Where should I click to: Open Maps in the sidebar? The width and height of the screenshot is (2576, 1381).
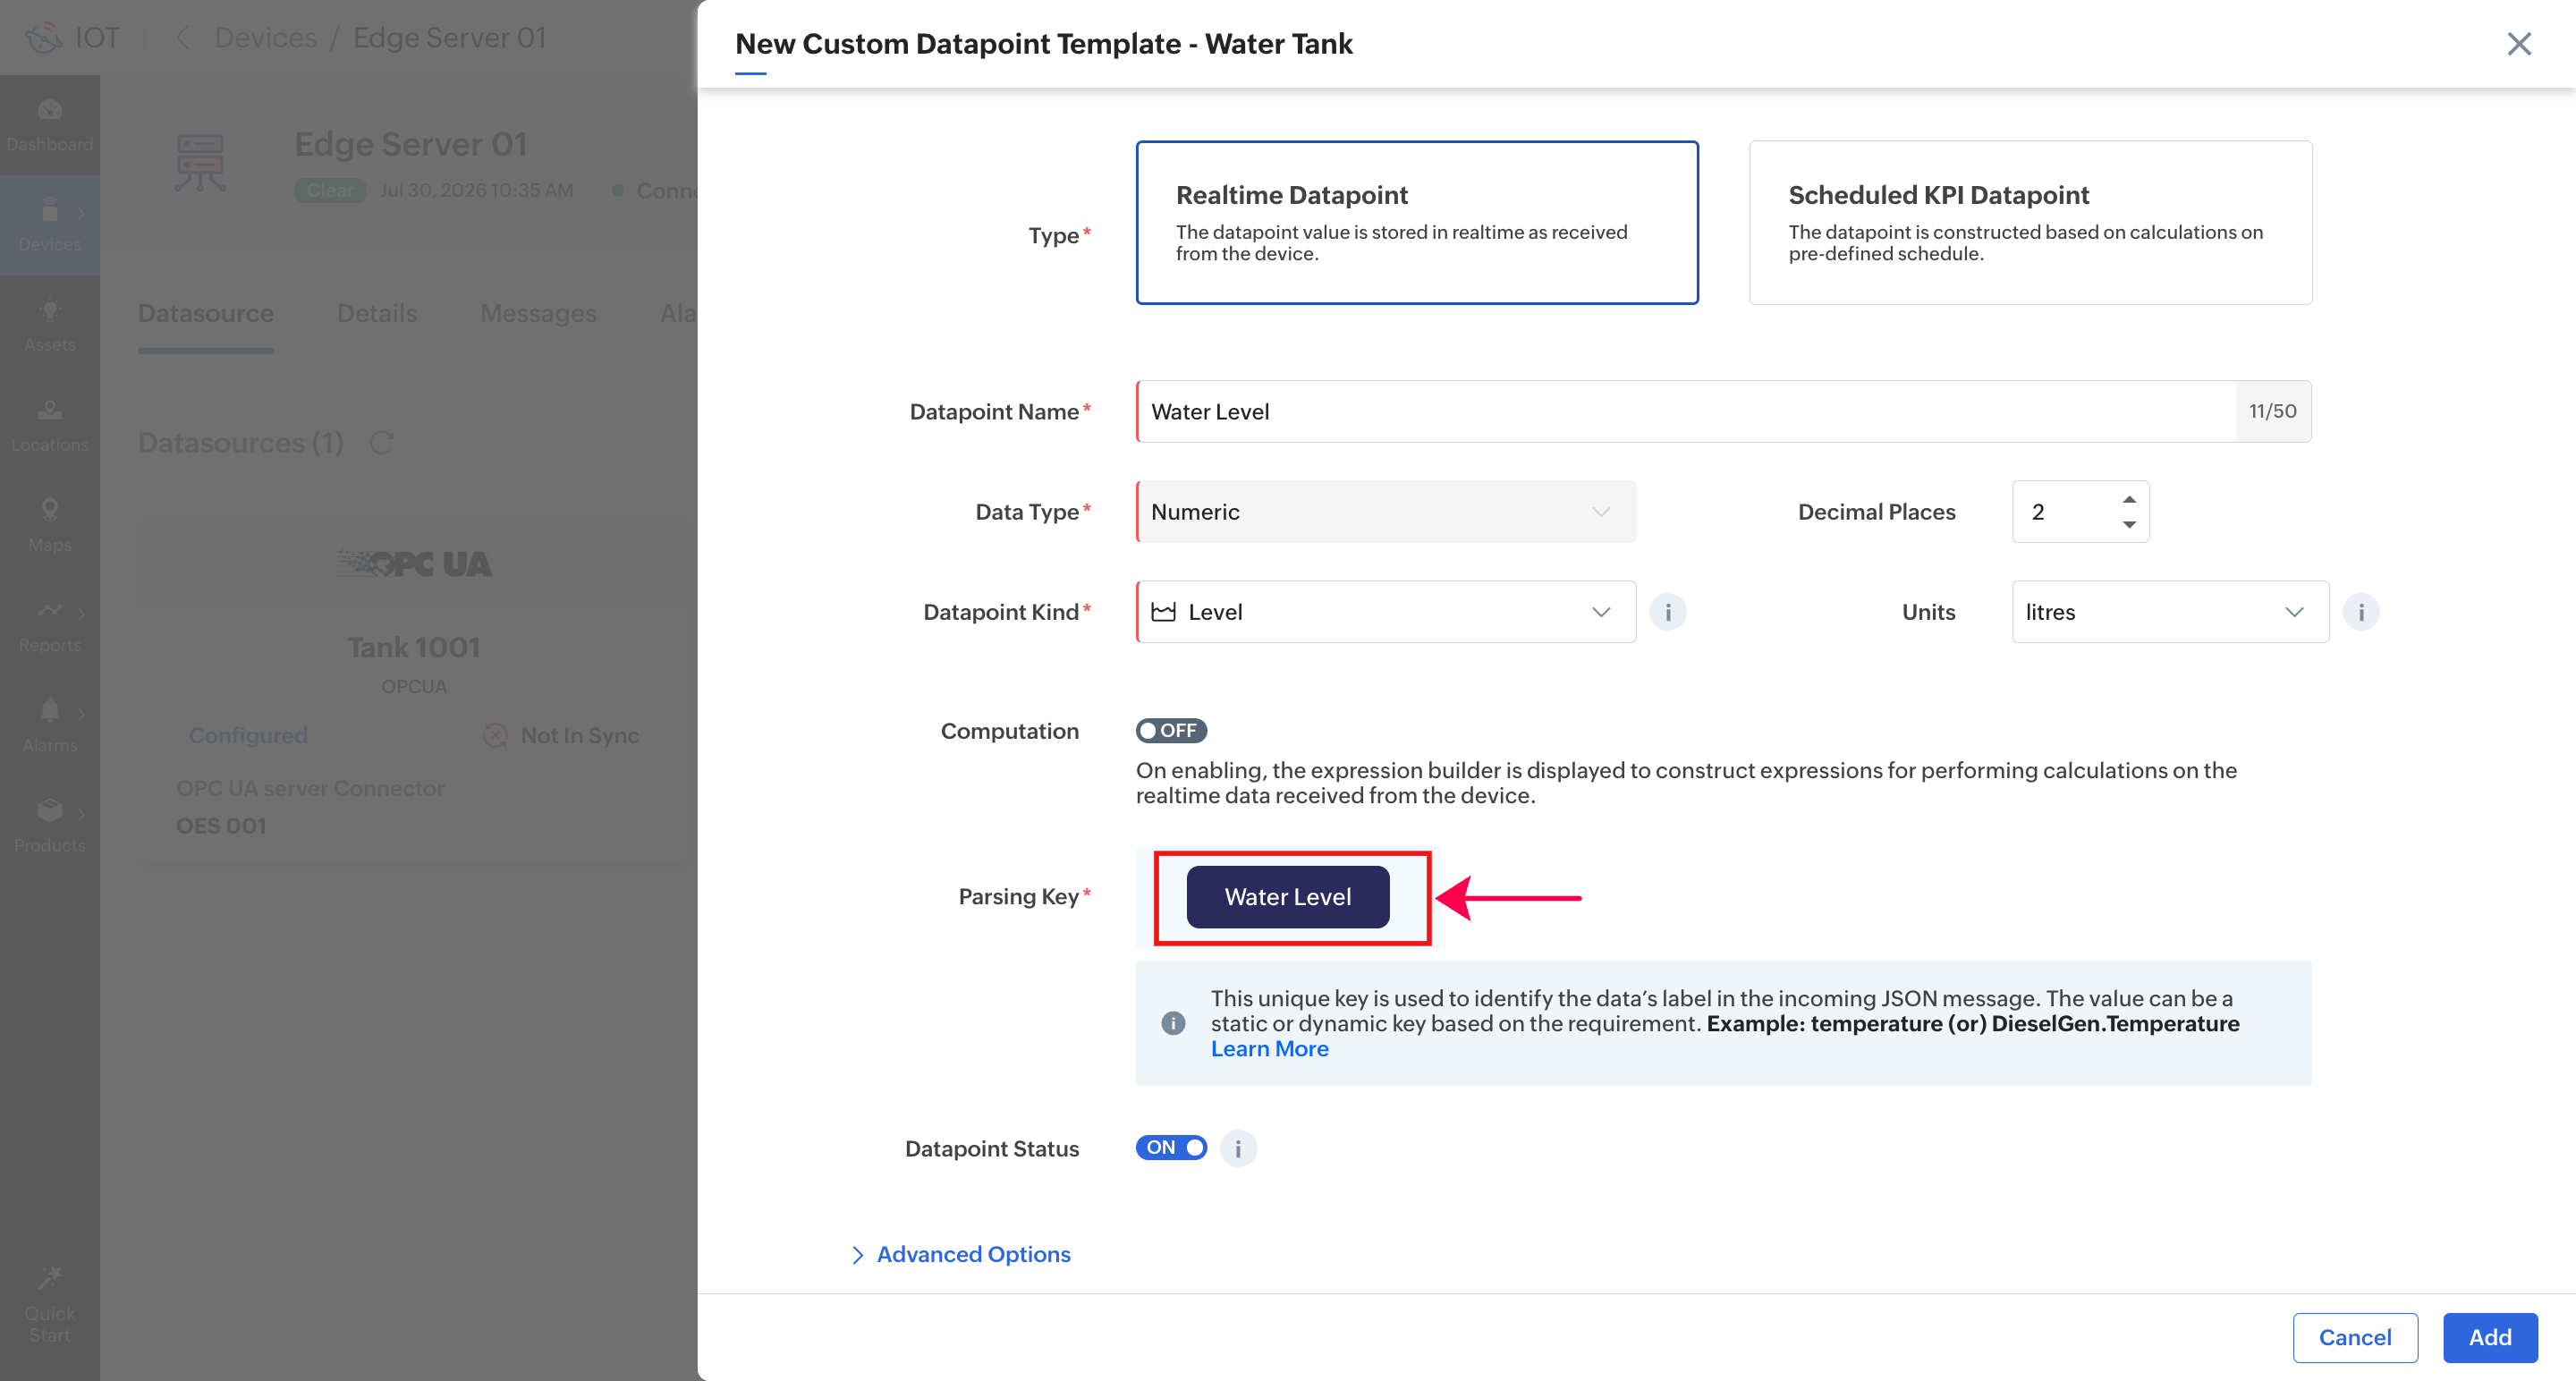50,526
